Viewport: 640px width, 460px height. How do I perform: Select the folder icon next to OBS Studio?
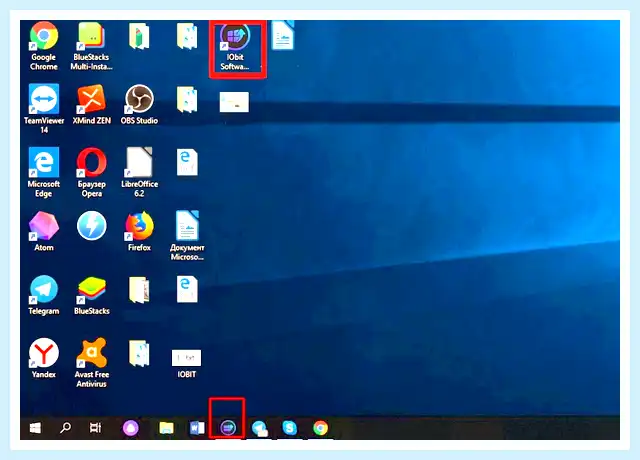pos(187,99)
